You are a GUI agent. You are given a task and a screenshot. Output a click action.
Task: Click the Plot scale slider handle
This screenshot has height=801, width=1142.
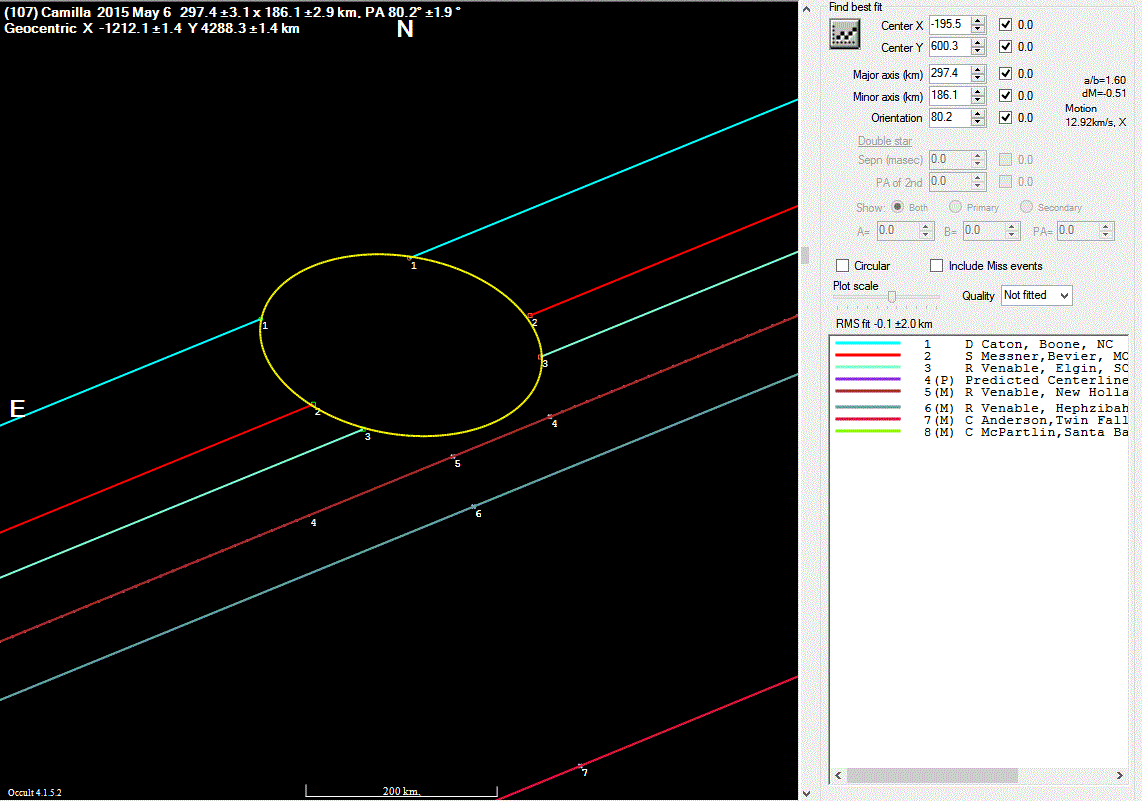(891, 297)
